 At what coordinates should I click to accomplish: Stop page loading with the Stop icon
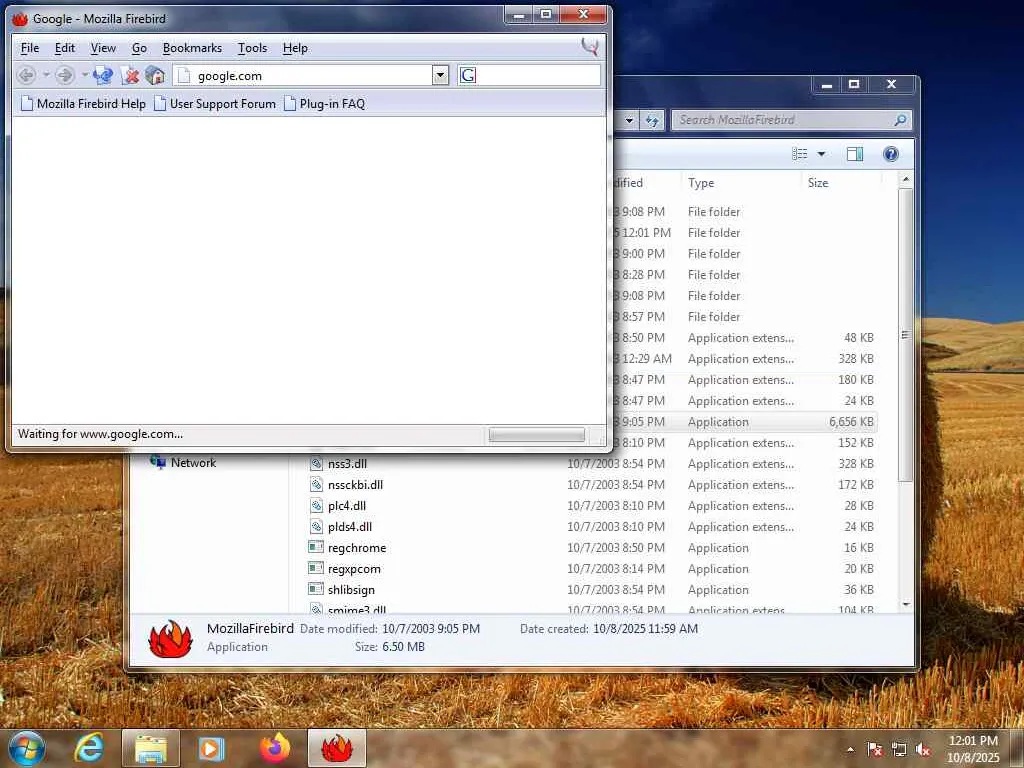click(130, 75)
